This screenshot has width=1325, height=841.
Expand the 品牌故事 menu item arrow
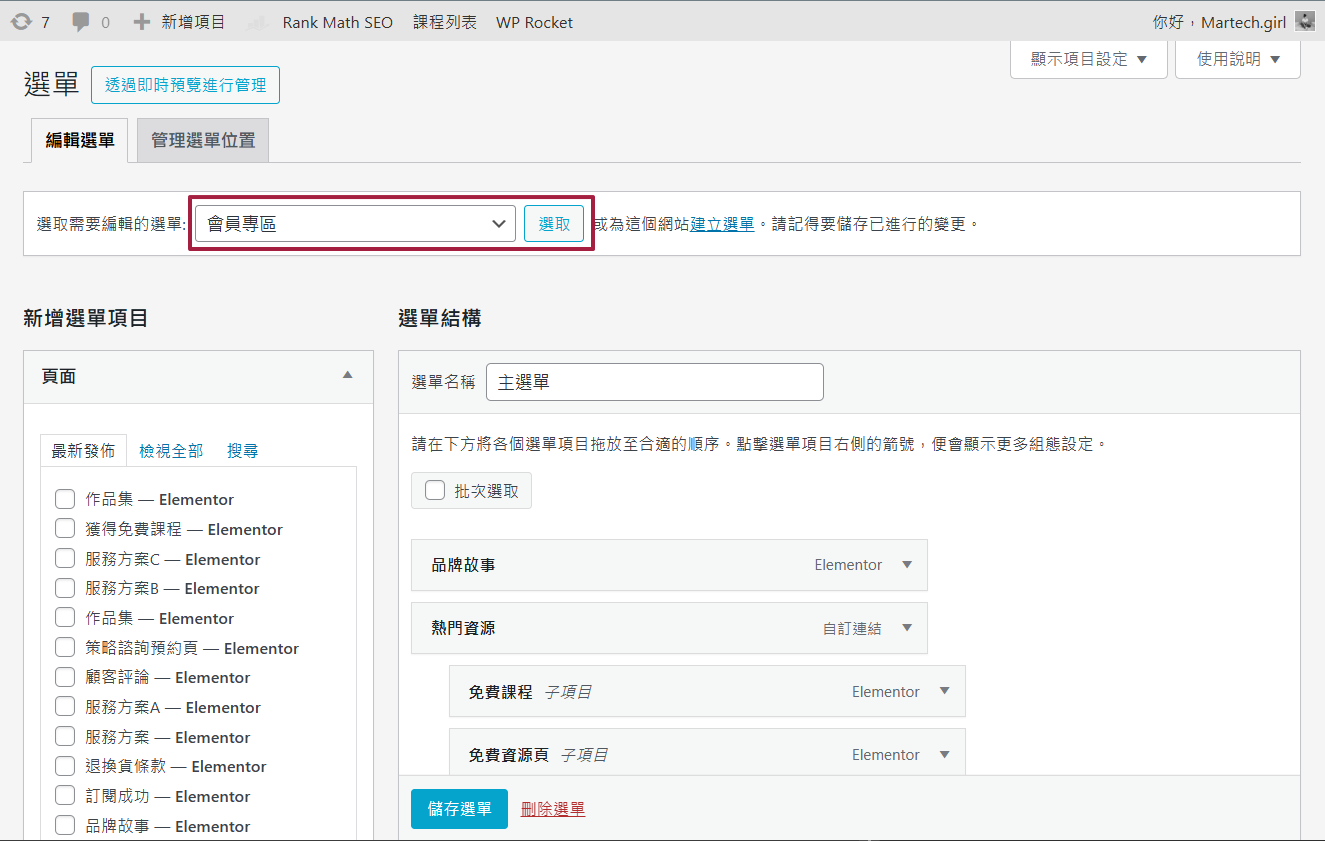tap(907, 565)
